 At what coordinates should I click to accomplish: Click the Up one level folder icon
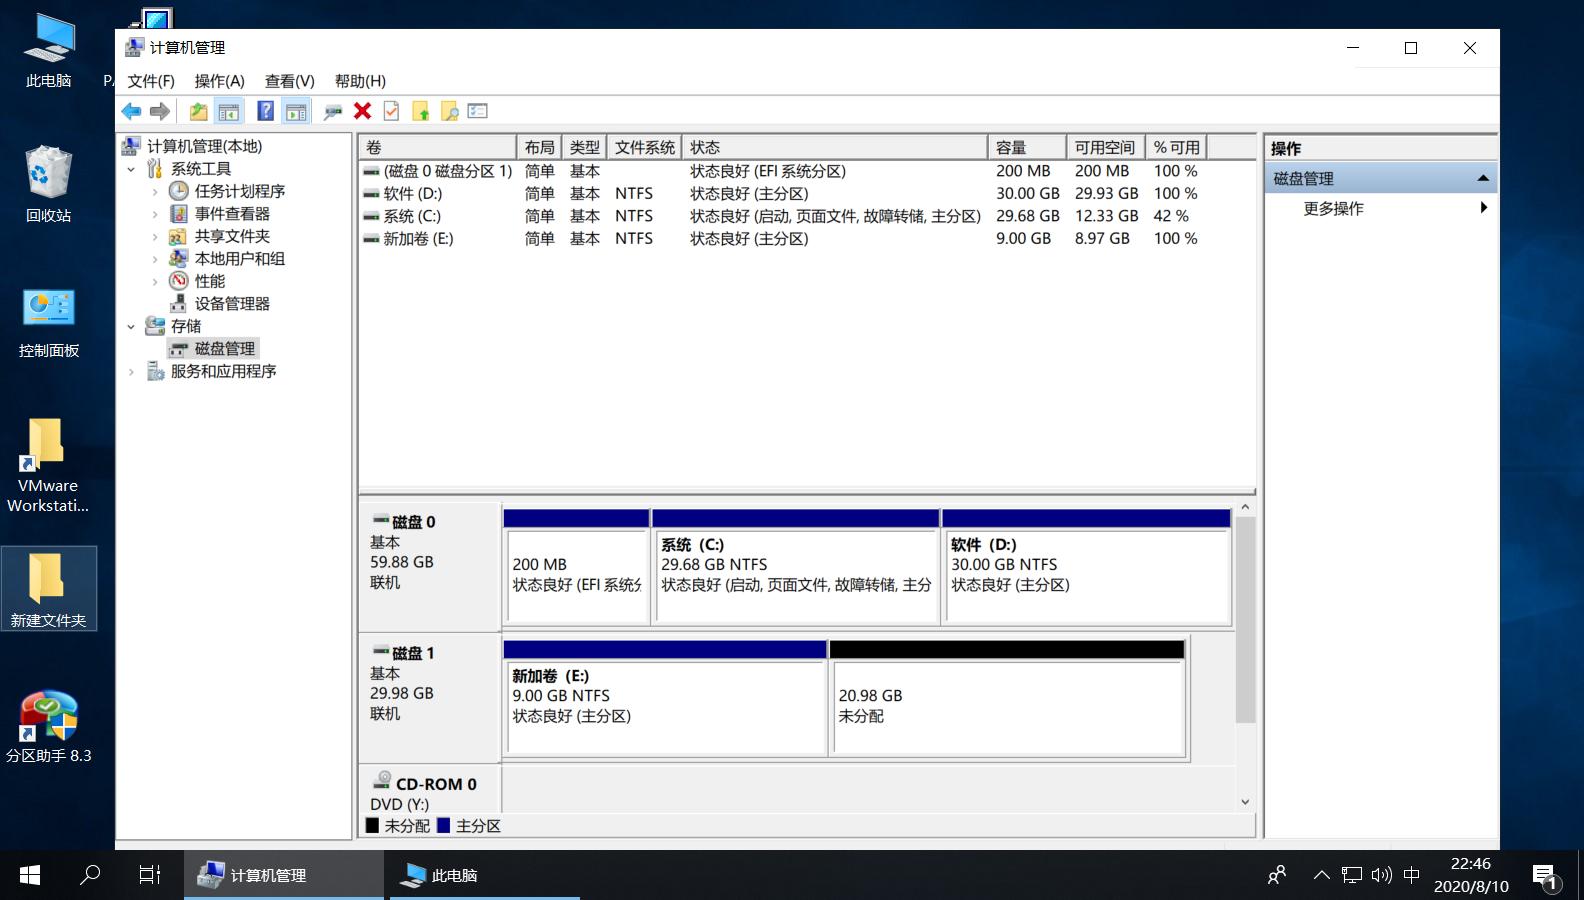pos(198,111)
